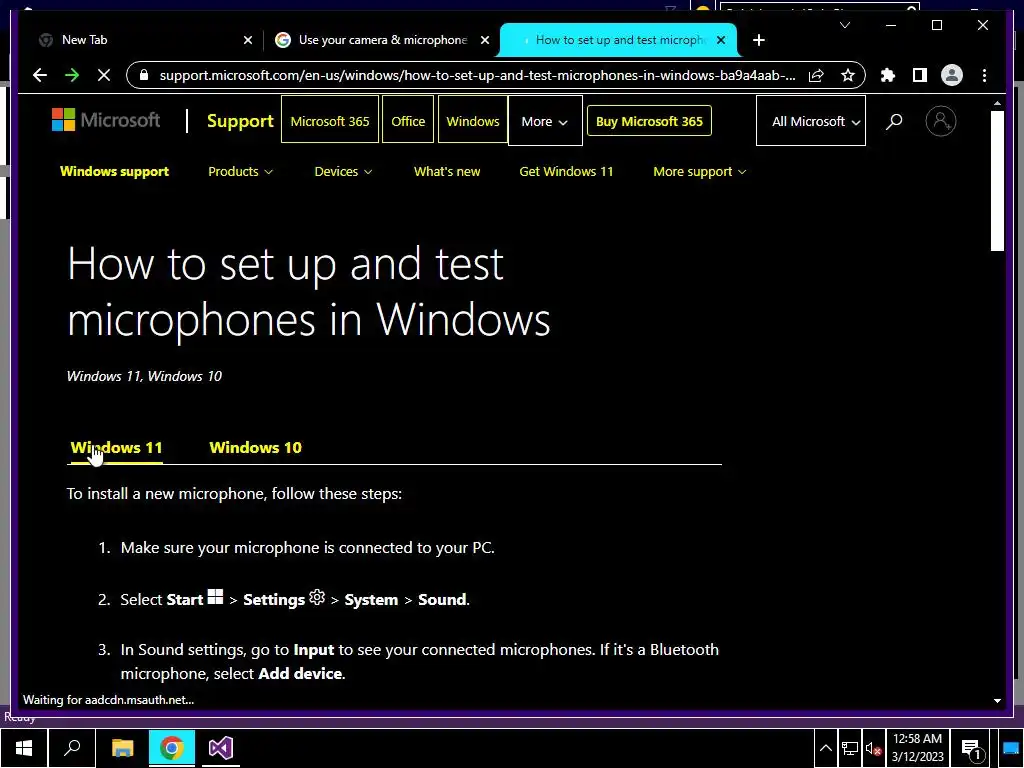
Task: Open the notification center icon
Action: 971,748
